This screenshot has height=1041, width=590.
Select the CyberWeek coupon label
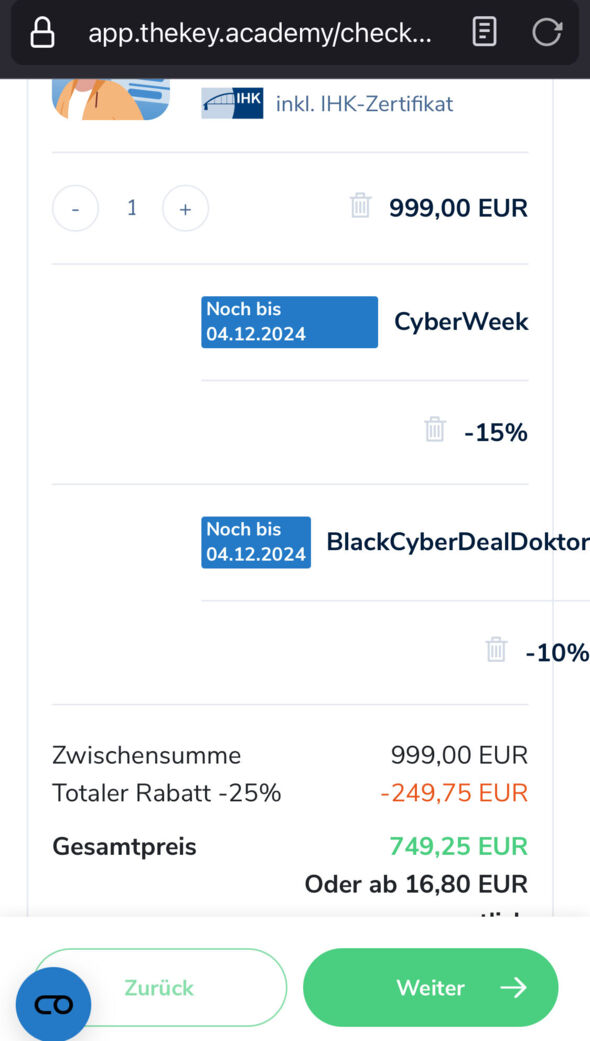(x=461, y=322)
